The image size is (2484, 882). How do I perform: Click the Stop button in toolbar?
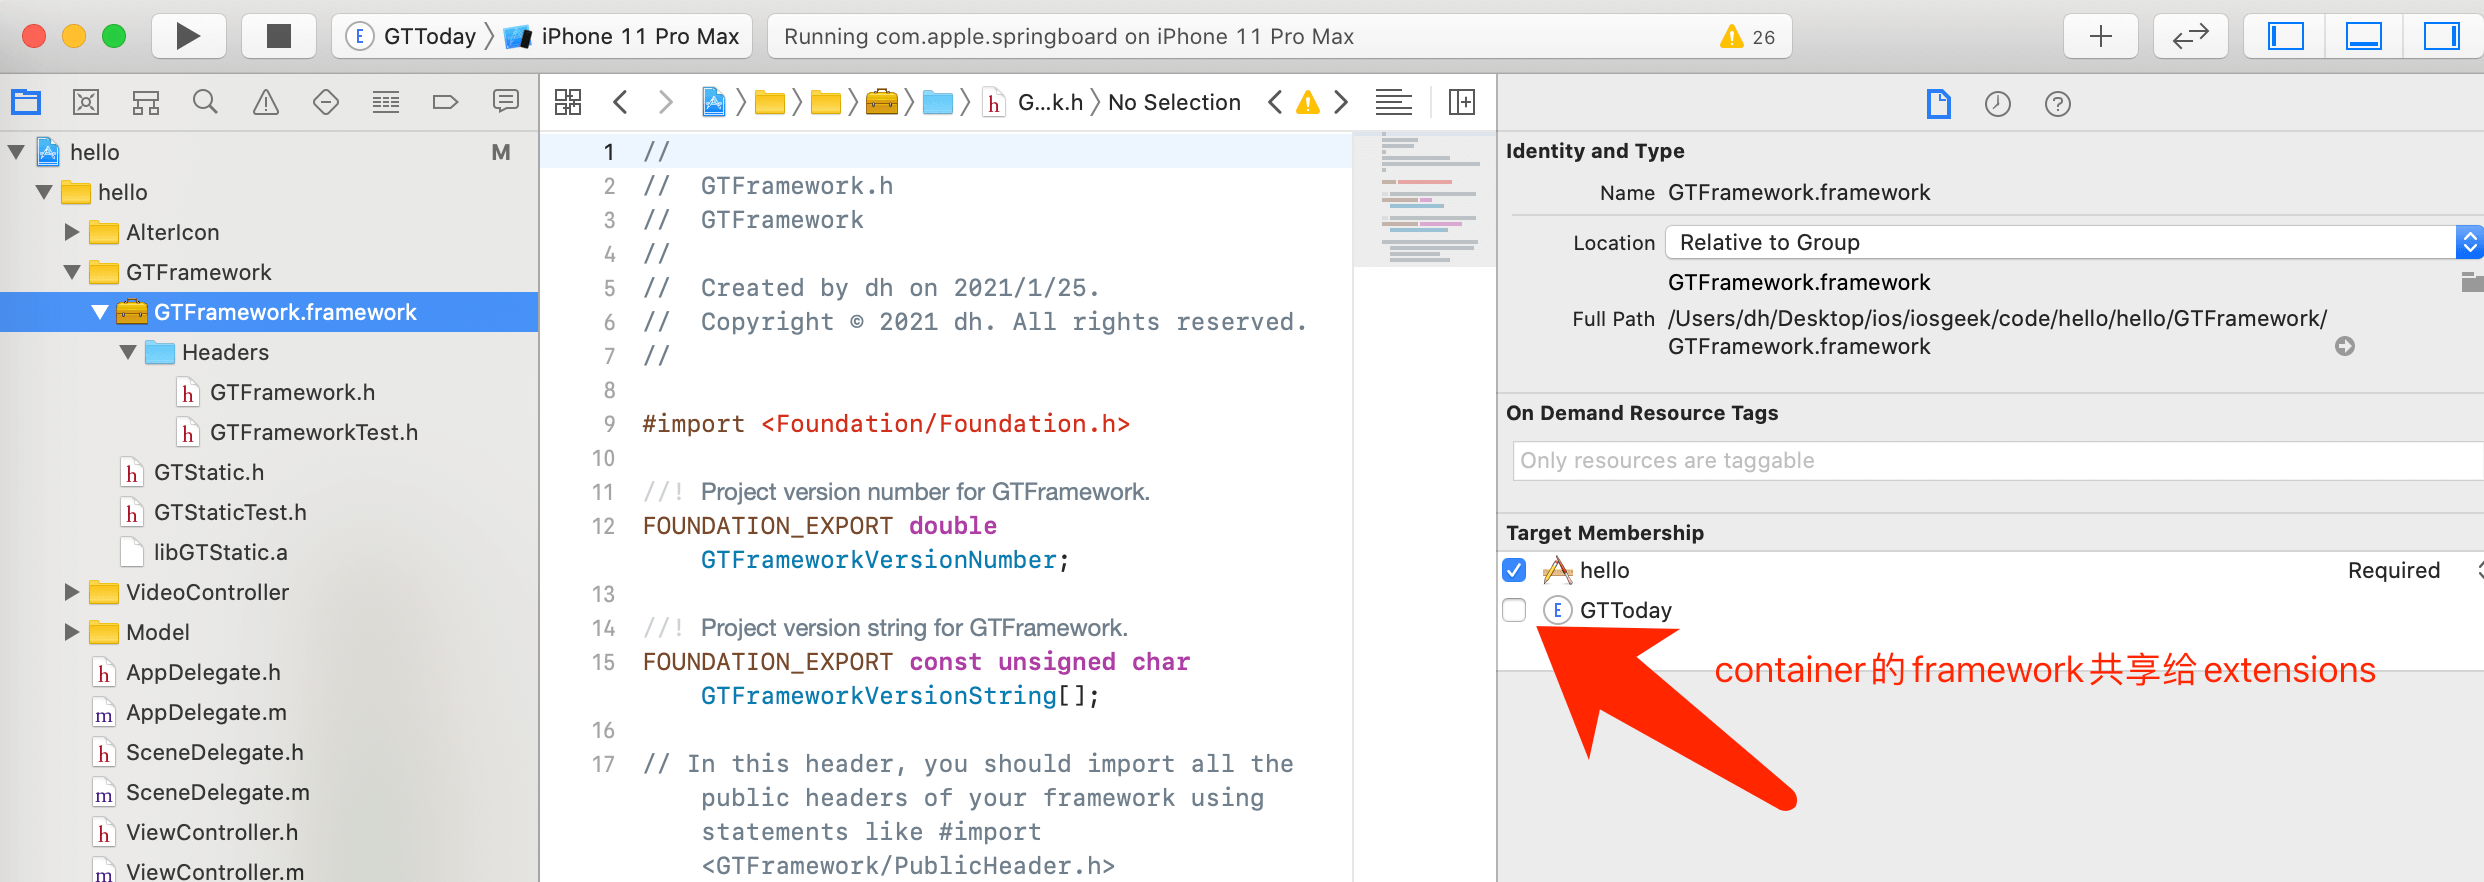pyautogui.click(x=279, y=37)
